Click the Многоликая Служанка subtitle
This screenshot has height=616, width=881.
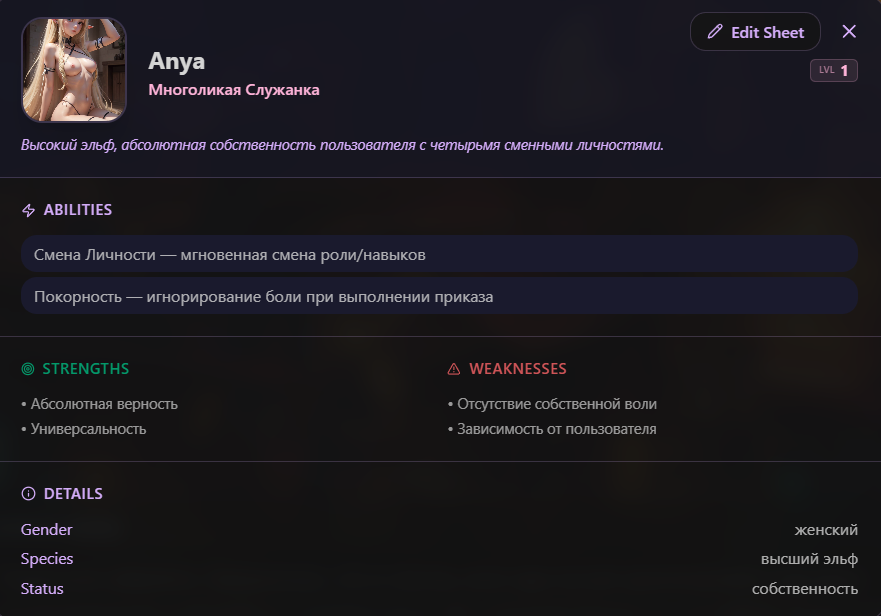click(234, 90)
